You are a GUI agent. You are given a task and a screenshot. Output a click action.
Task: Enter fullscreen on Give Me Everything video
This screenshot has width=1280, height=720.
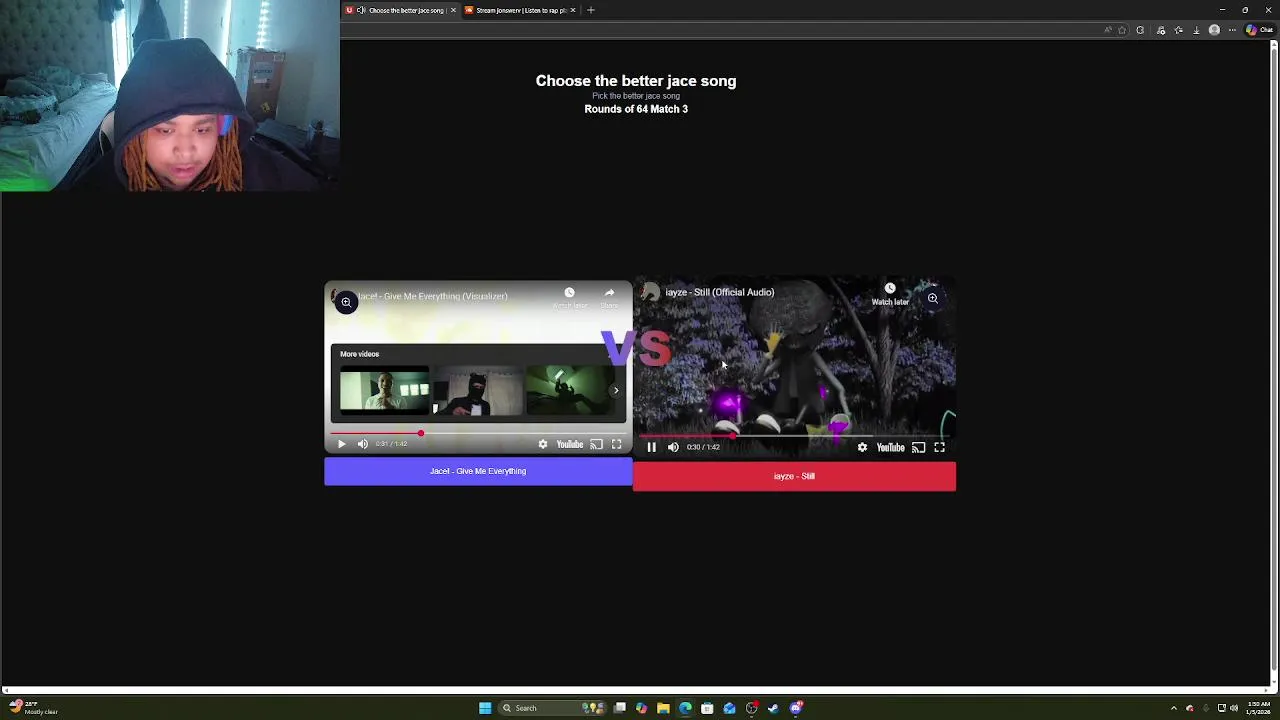617,444
